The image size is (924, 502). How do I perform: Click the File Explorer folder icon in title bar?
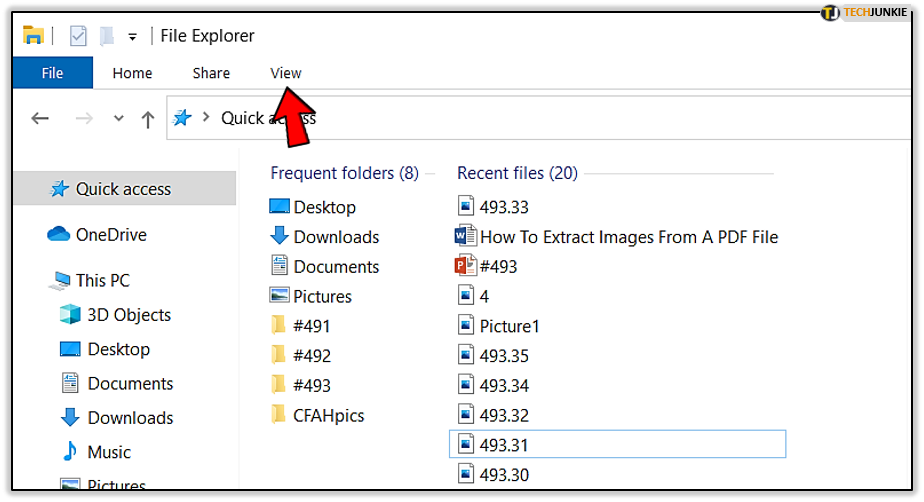[33, 36]
